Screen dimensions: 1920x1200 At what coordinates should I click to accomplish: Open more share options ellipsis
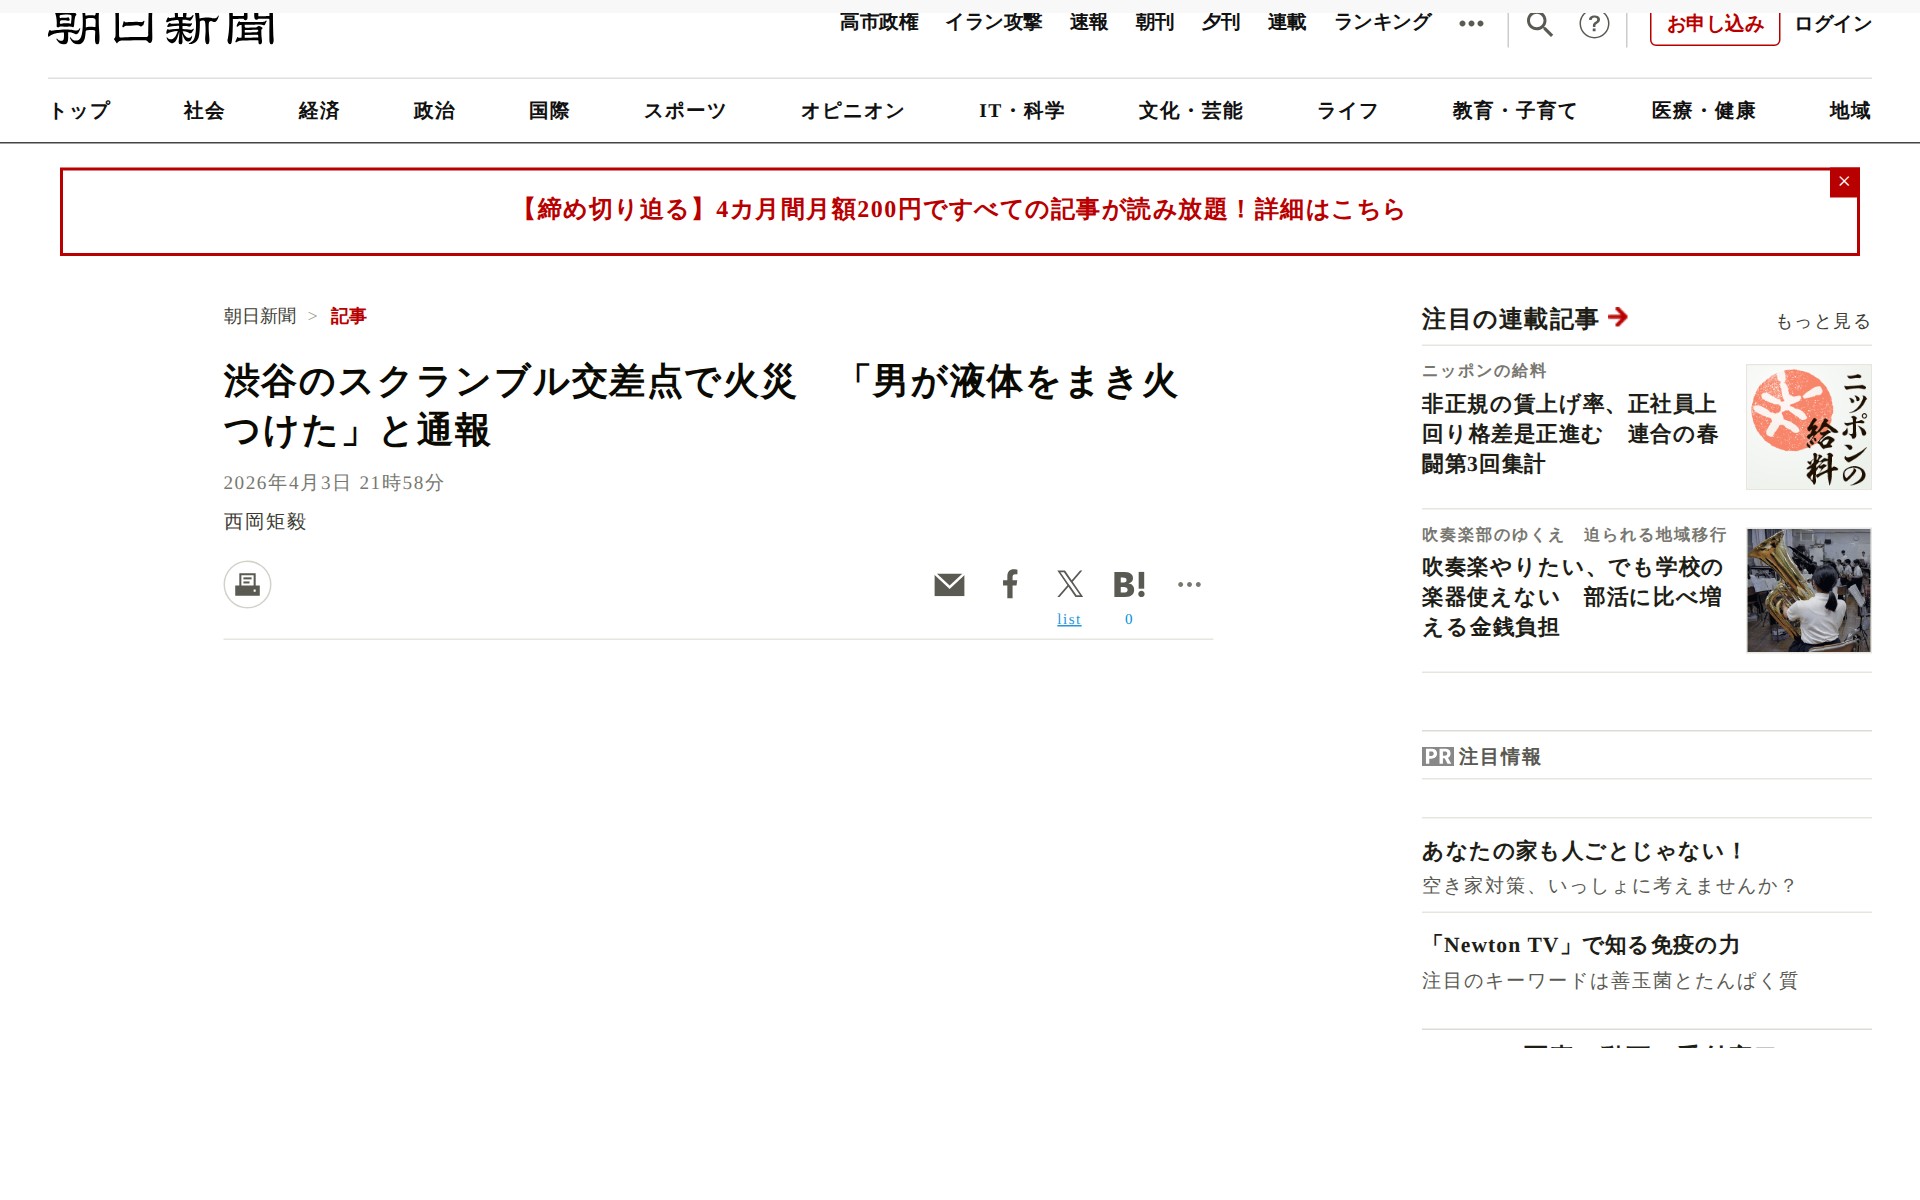[1189, 584]
